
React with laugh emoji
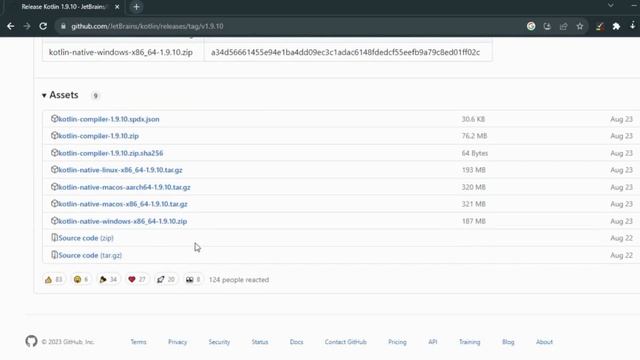(x=81, y=280)
